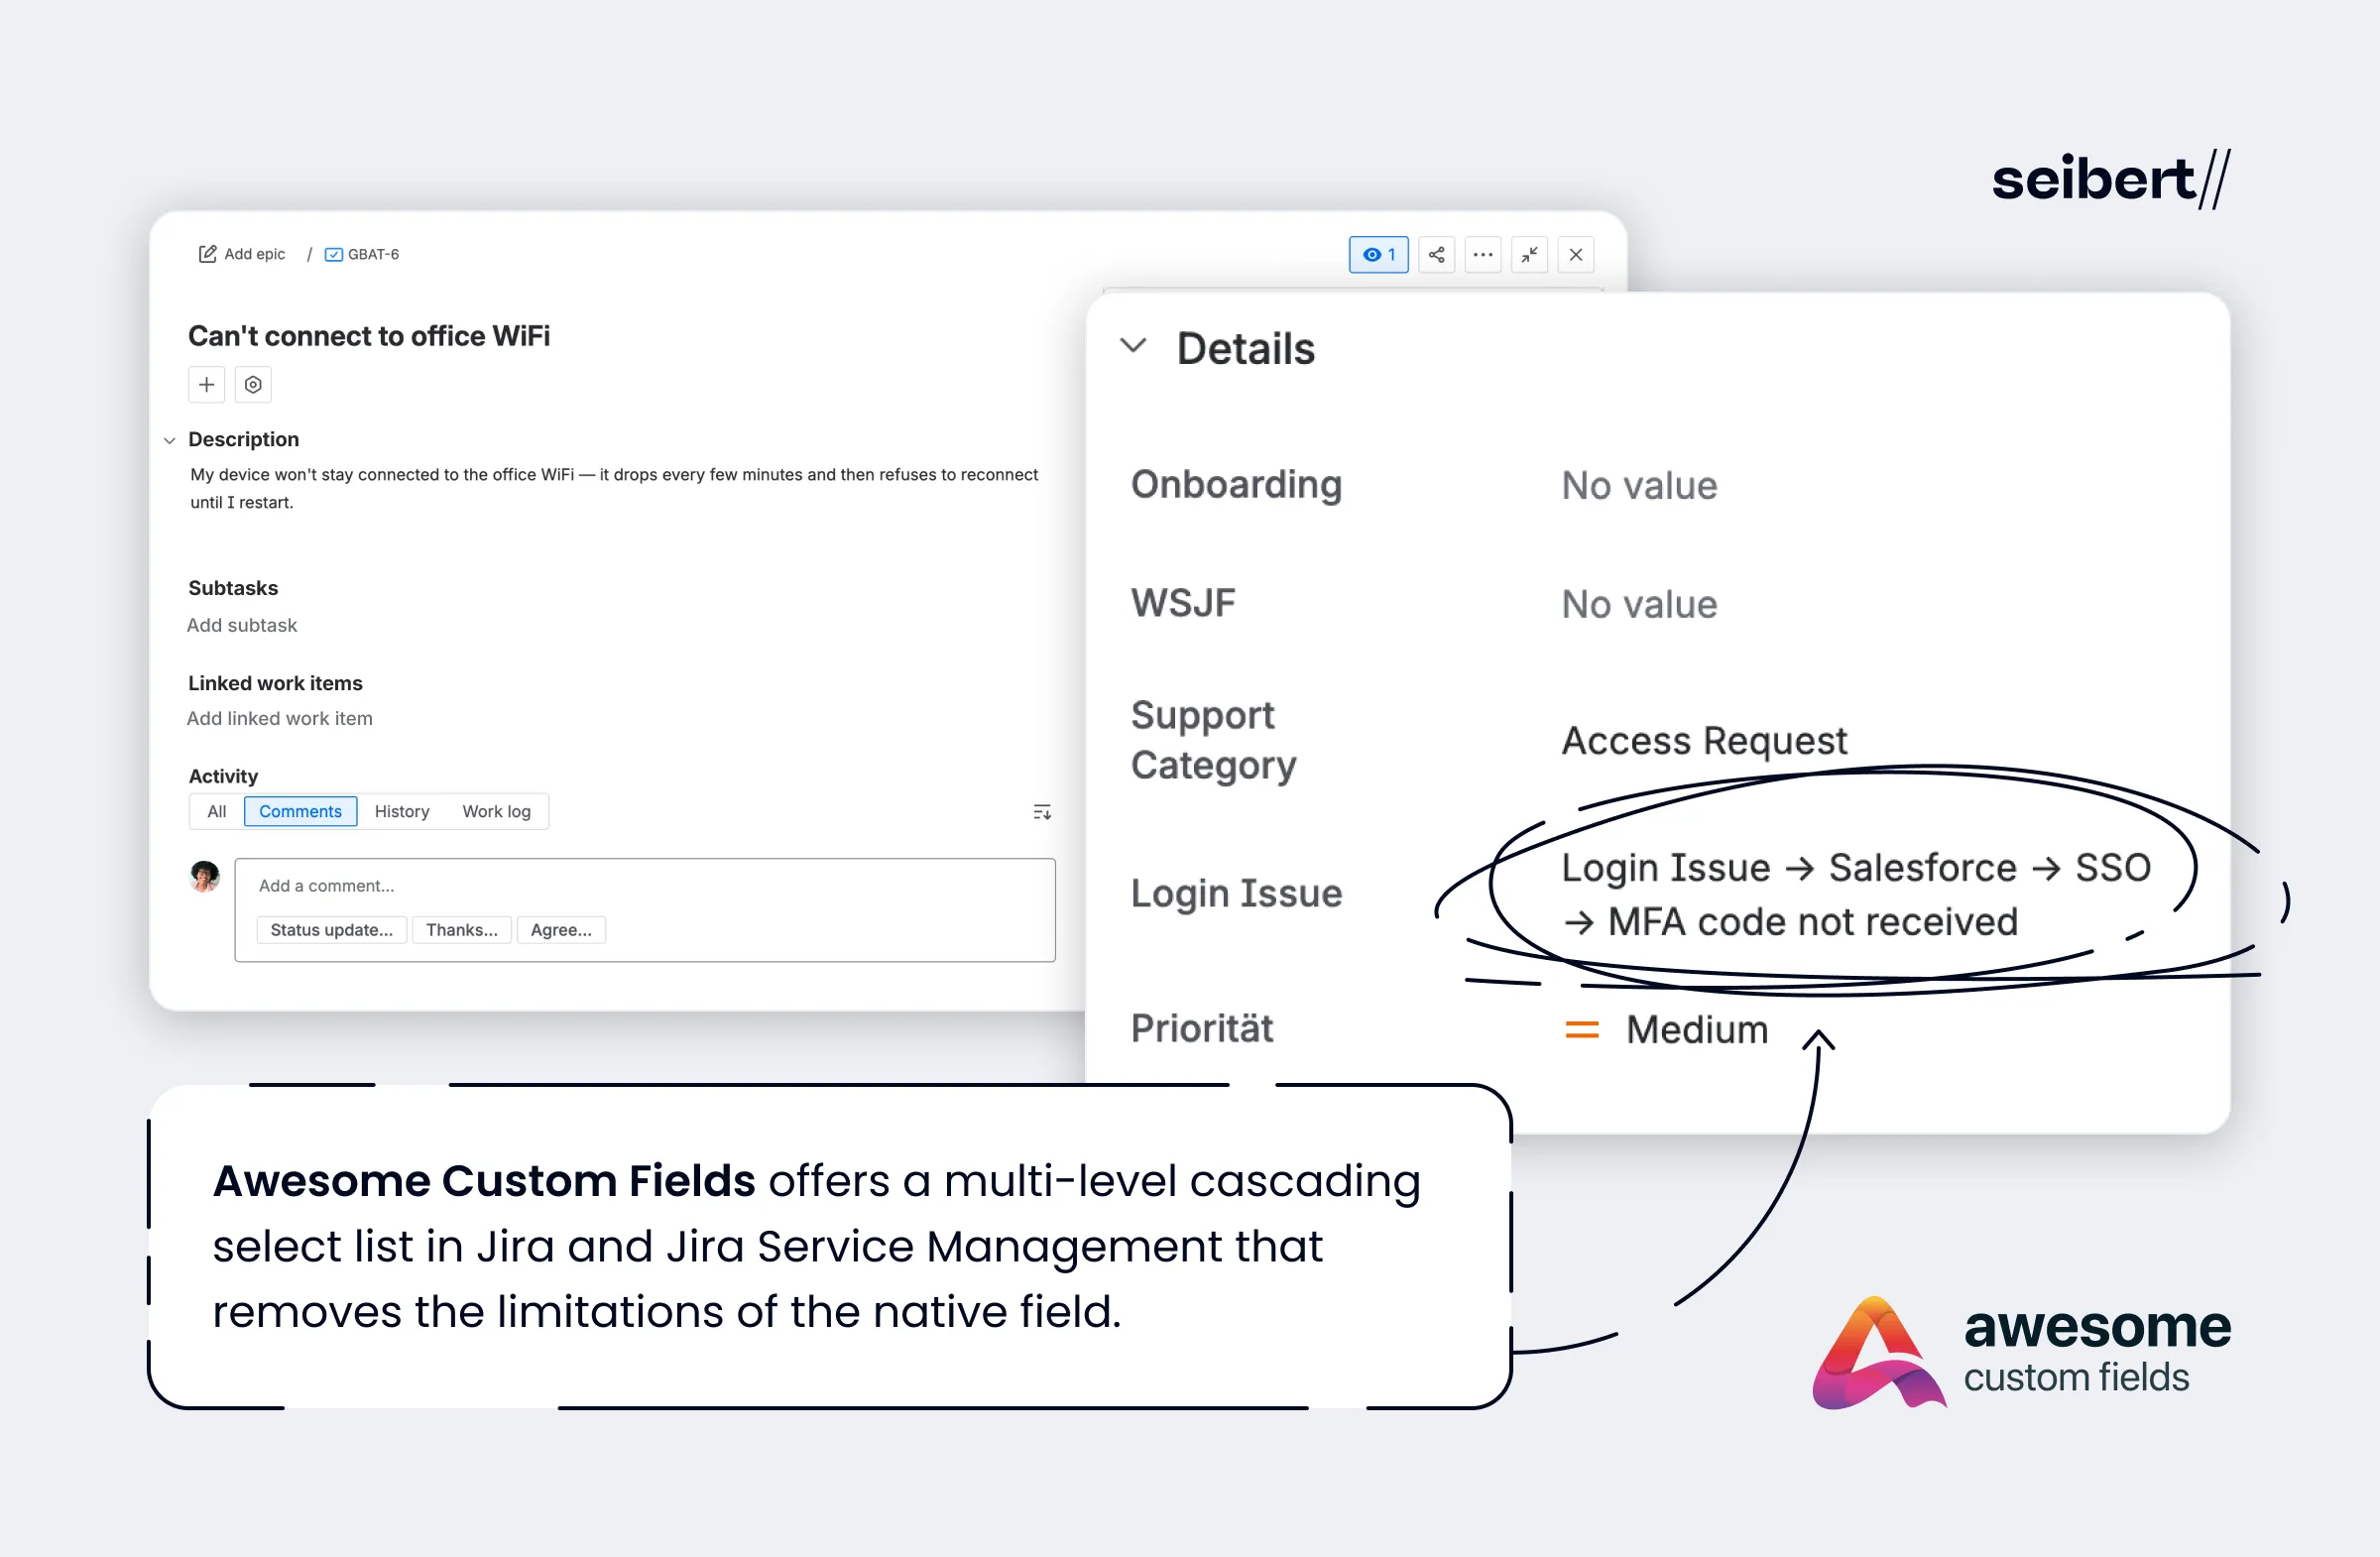Click the issue title Can't connect to office WiFi
Viewport: 2380px width, 1557px height.
369,336
